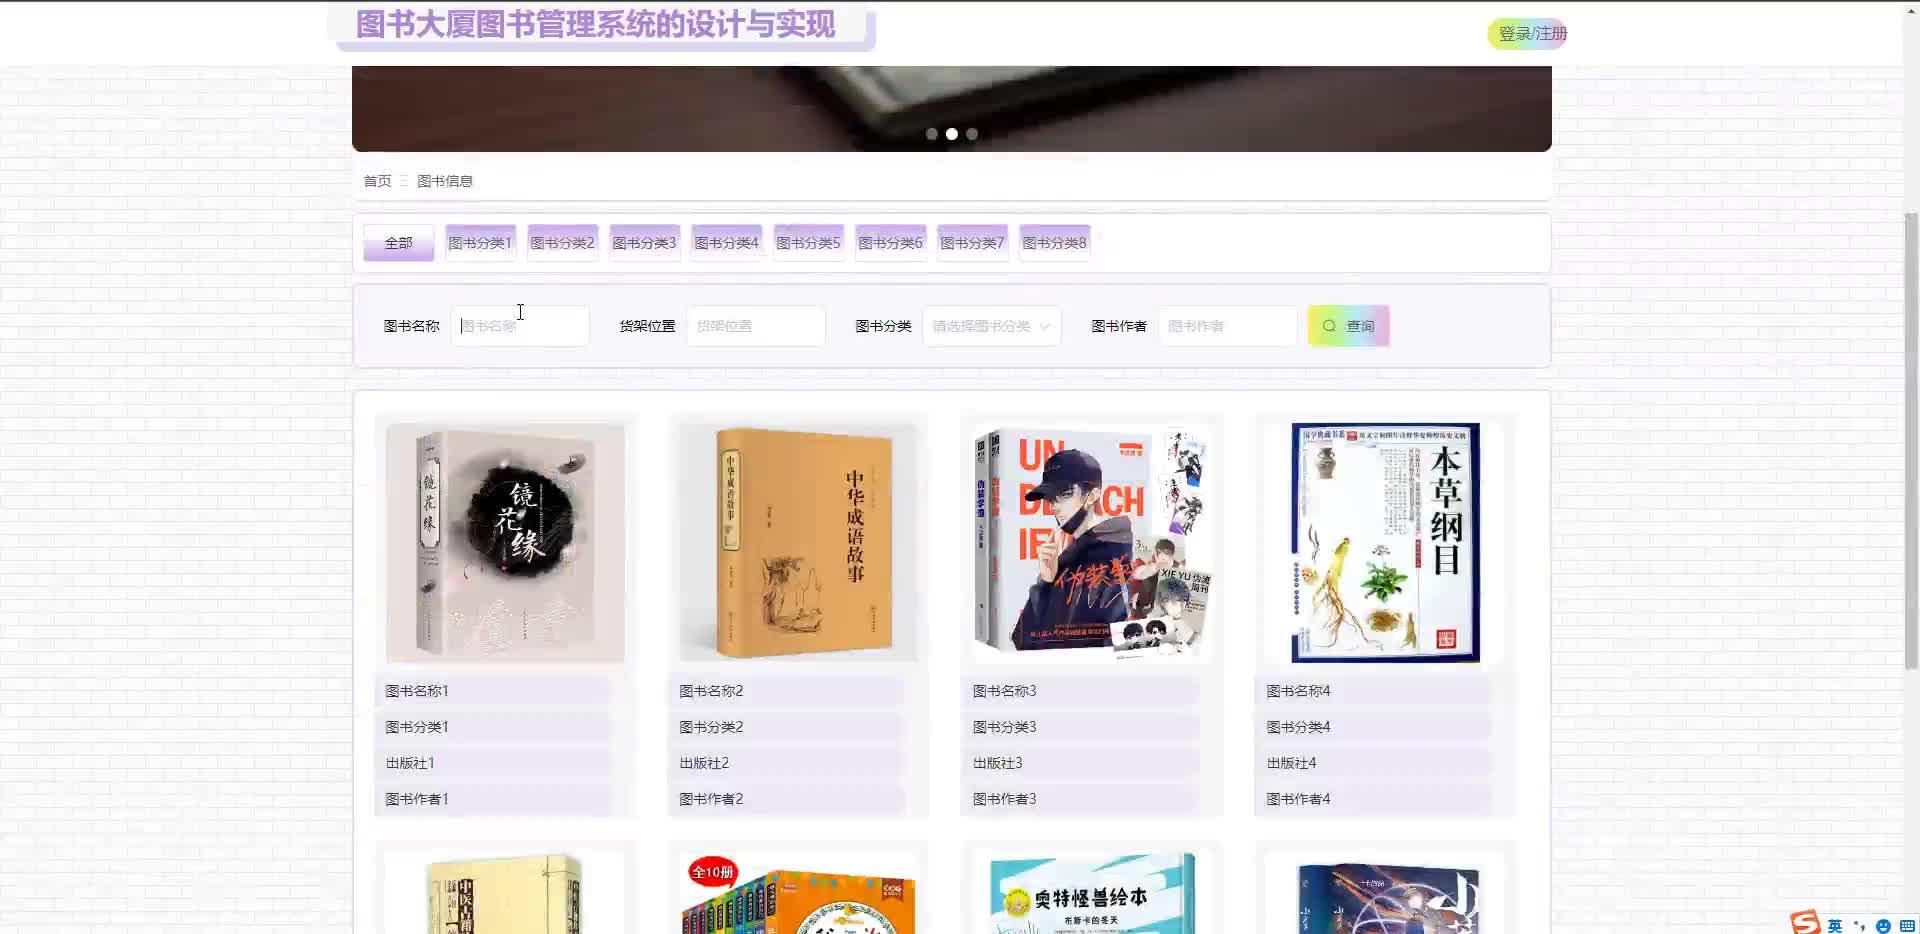The width and height of the screenshot is (1920, 934).
Task: Select the second carousel indicator dot
Action: pos(951,133)
